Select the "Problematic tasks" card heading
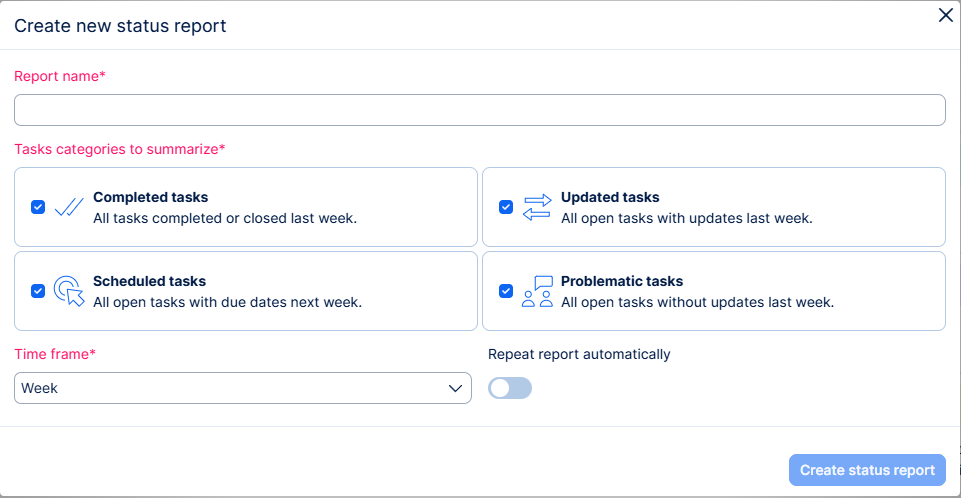Screen dimensions: 961x498 point(622,282)
